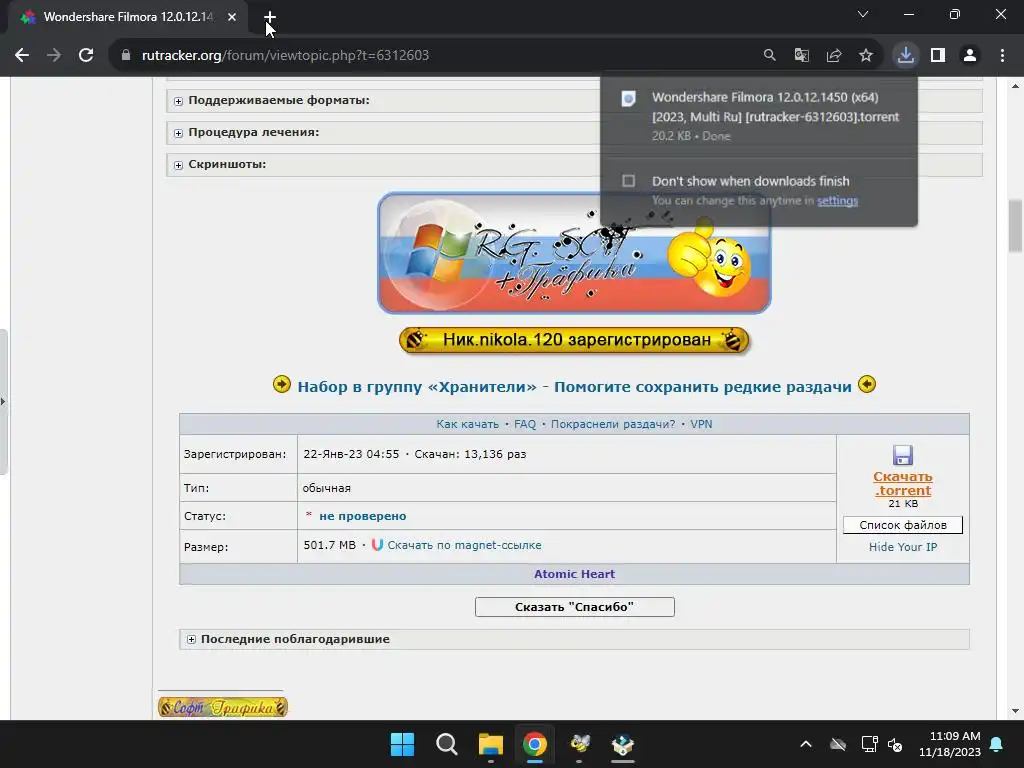Open the box installer app in taskbar

(x=623, y=744)
